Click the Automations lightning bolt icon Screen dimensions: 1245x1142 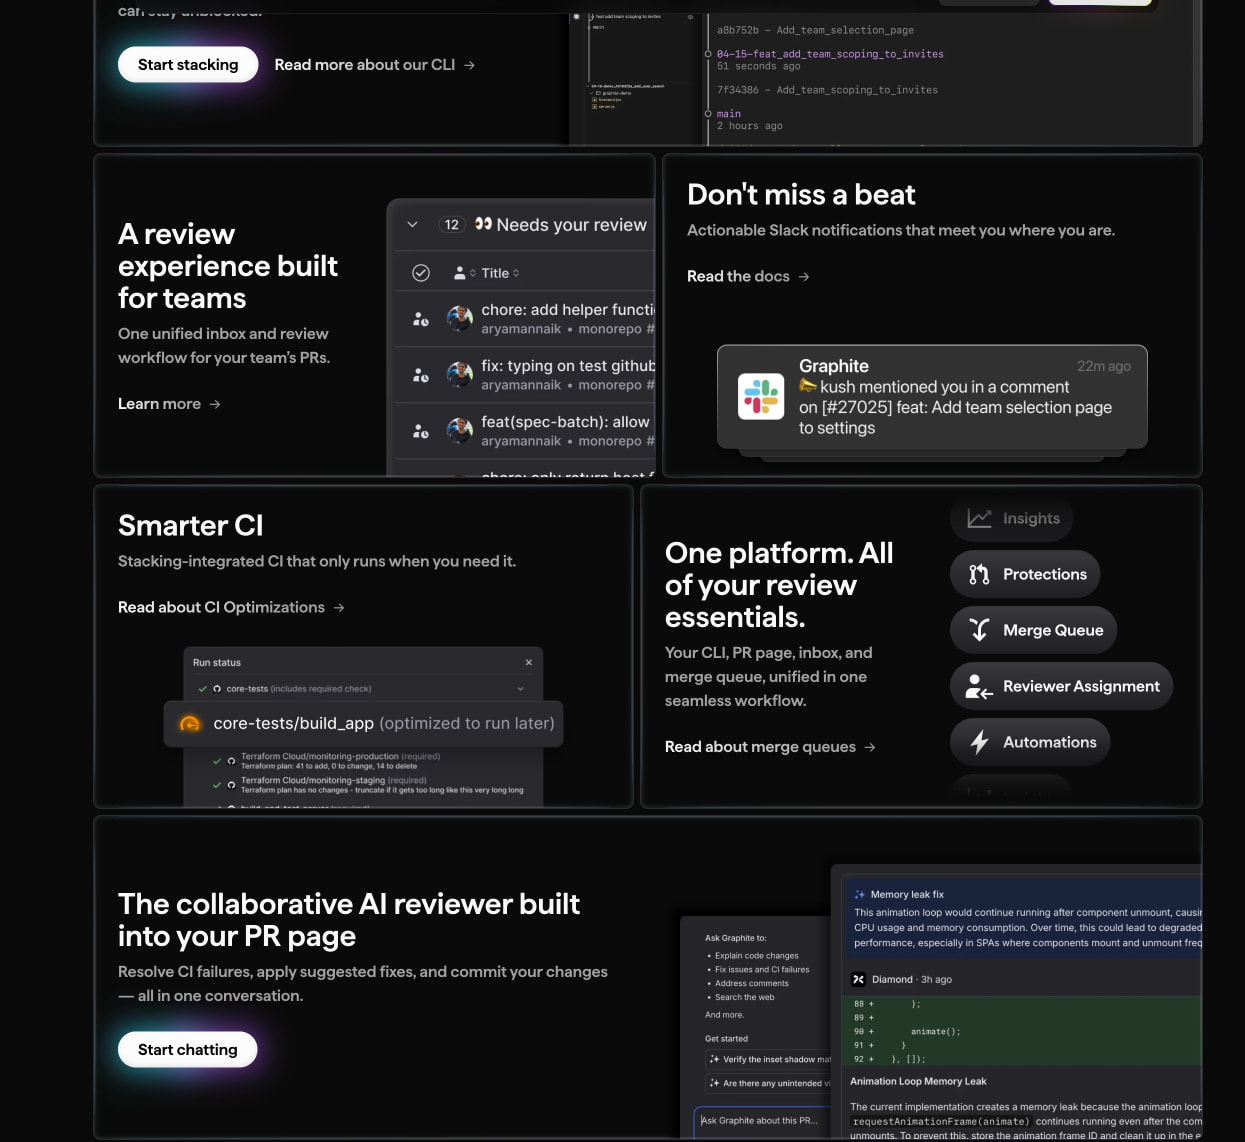pyautogui.click(x=979, y=742)
